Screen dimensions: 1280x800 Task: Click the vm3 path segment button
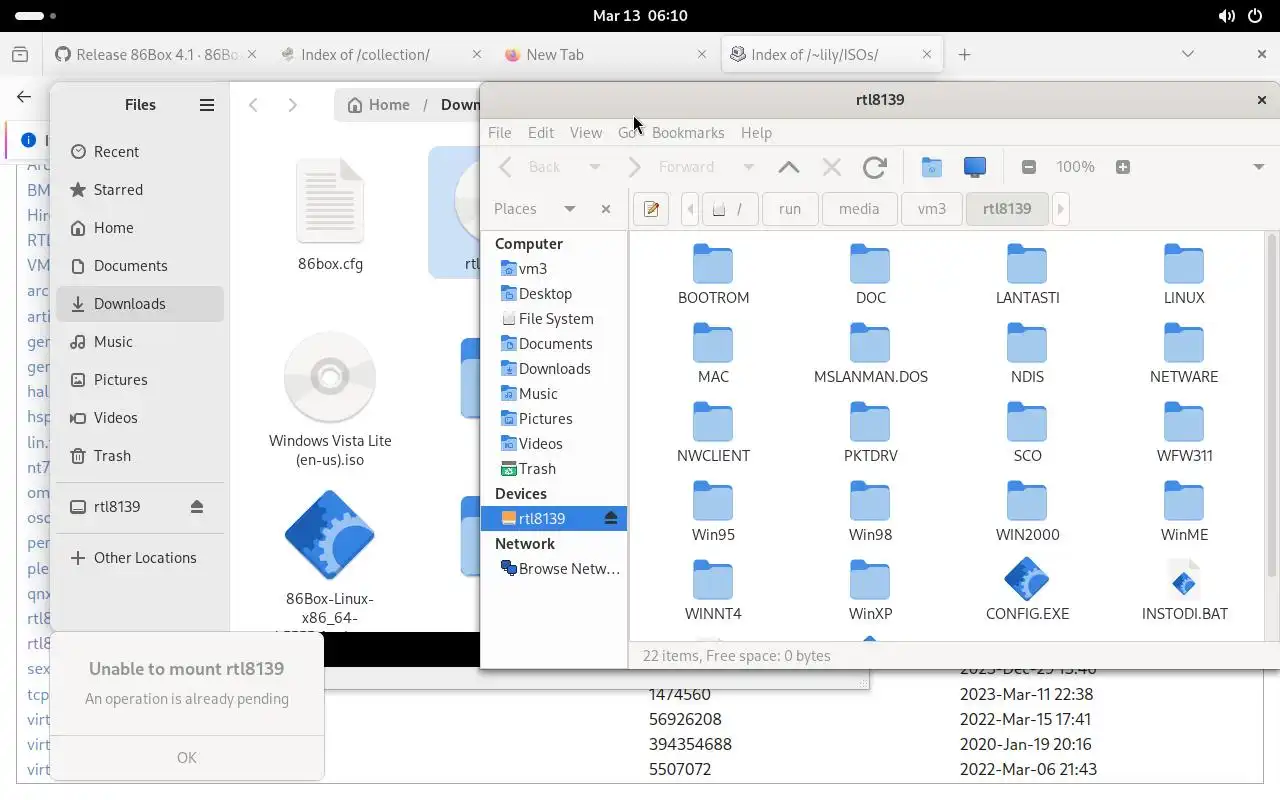pyautogui.click(x=931, y=209)
